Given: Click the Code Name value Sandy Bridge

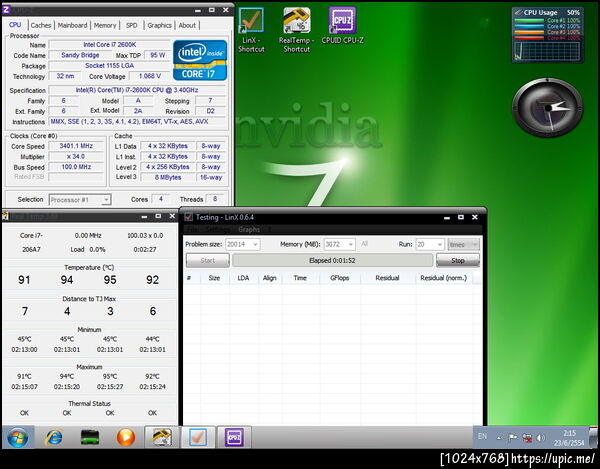Looking at the screenshot, I should point(80,55).
